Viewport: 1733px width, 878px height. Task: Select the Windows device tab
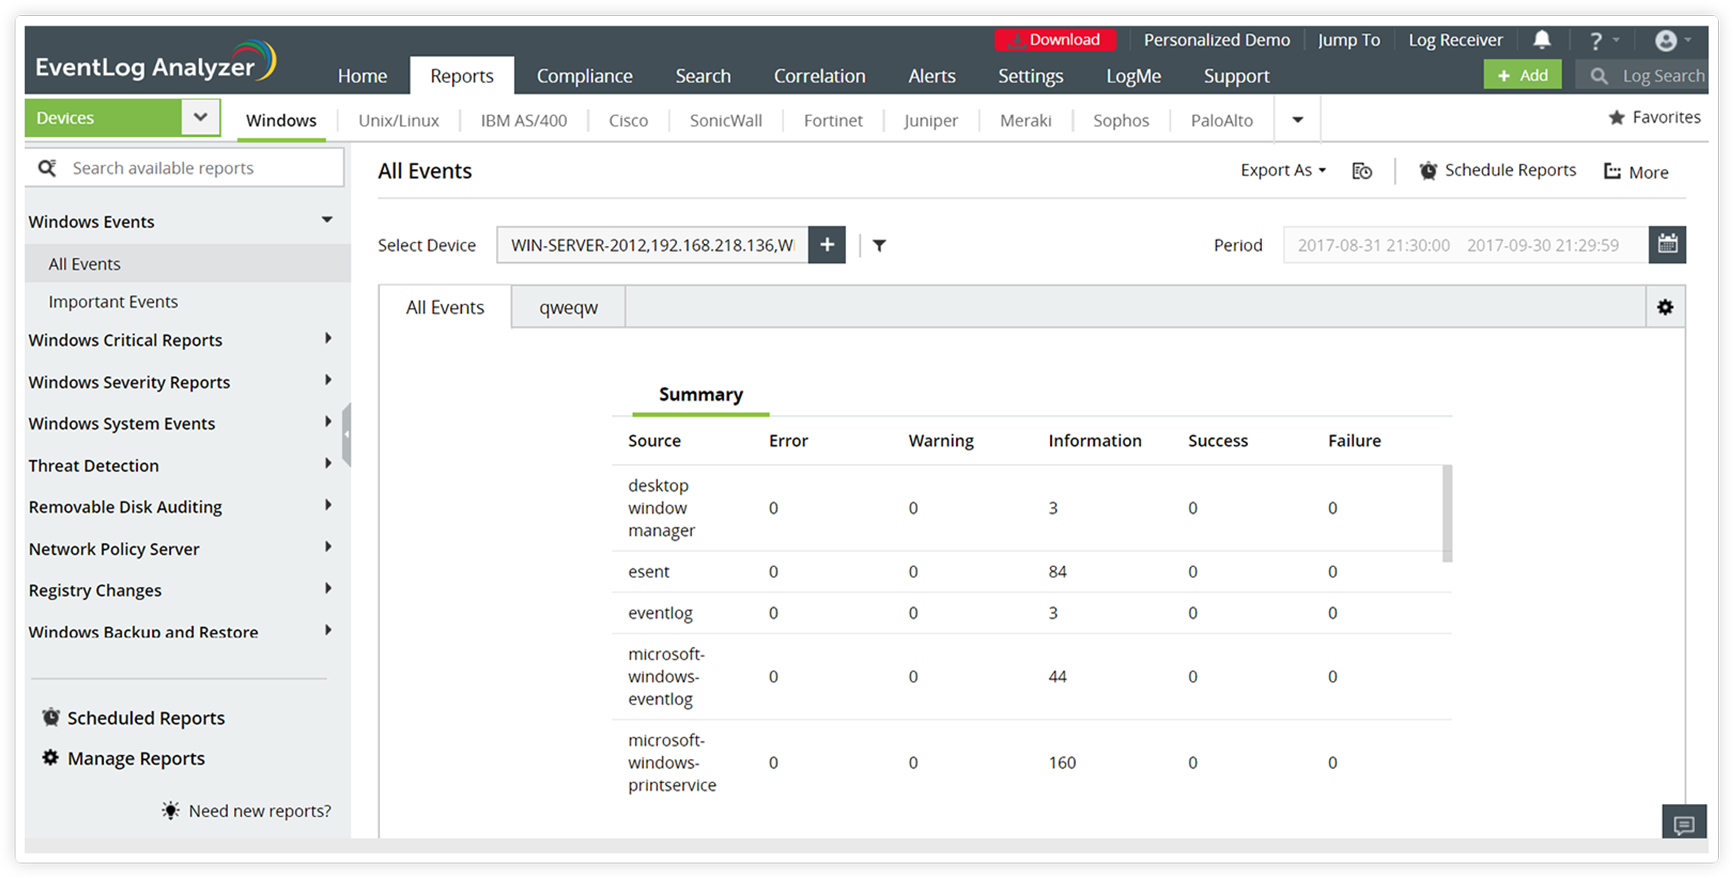pos(281,120)
